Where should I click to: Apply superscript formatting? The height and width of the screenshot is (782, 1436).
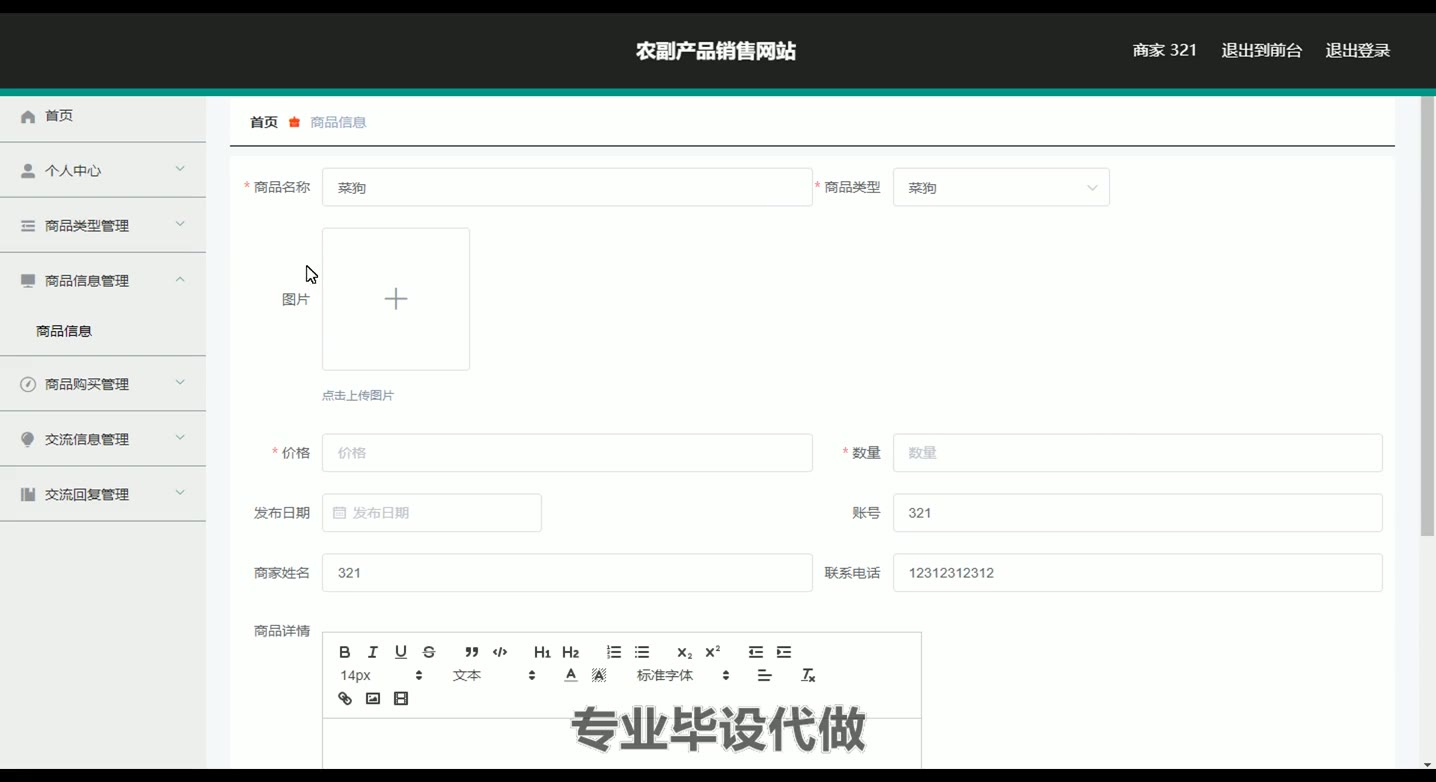pos(713,652)
